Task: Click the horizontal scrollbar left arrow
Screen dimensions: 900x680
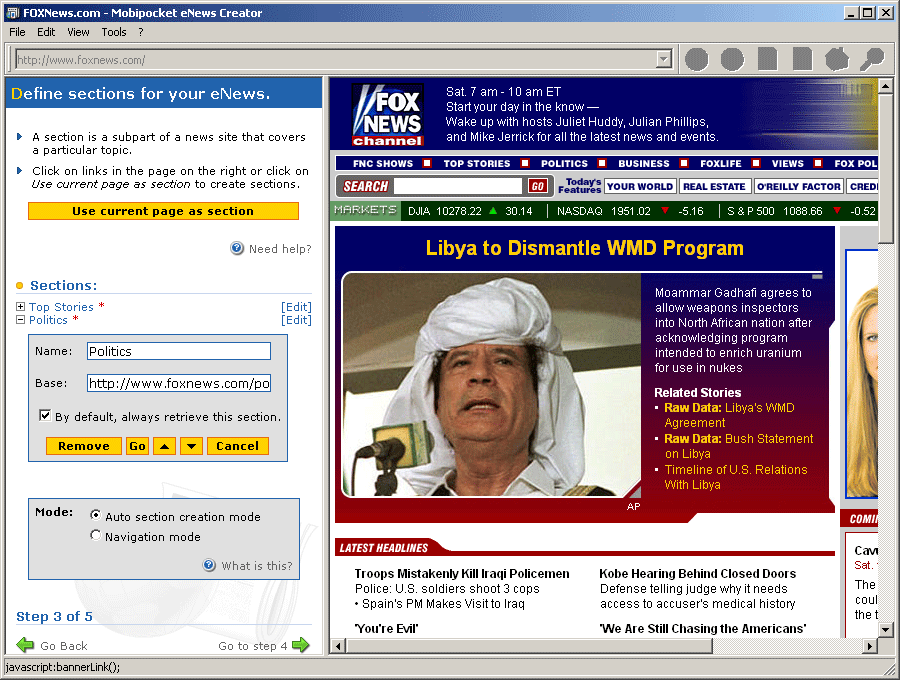Action: click(x=338, y=646)
